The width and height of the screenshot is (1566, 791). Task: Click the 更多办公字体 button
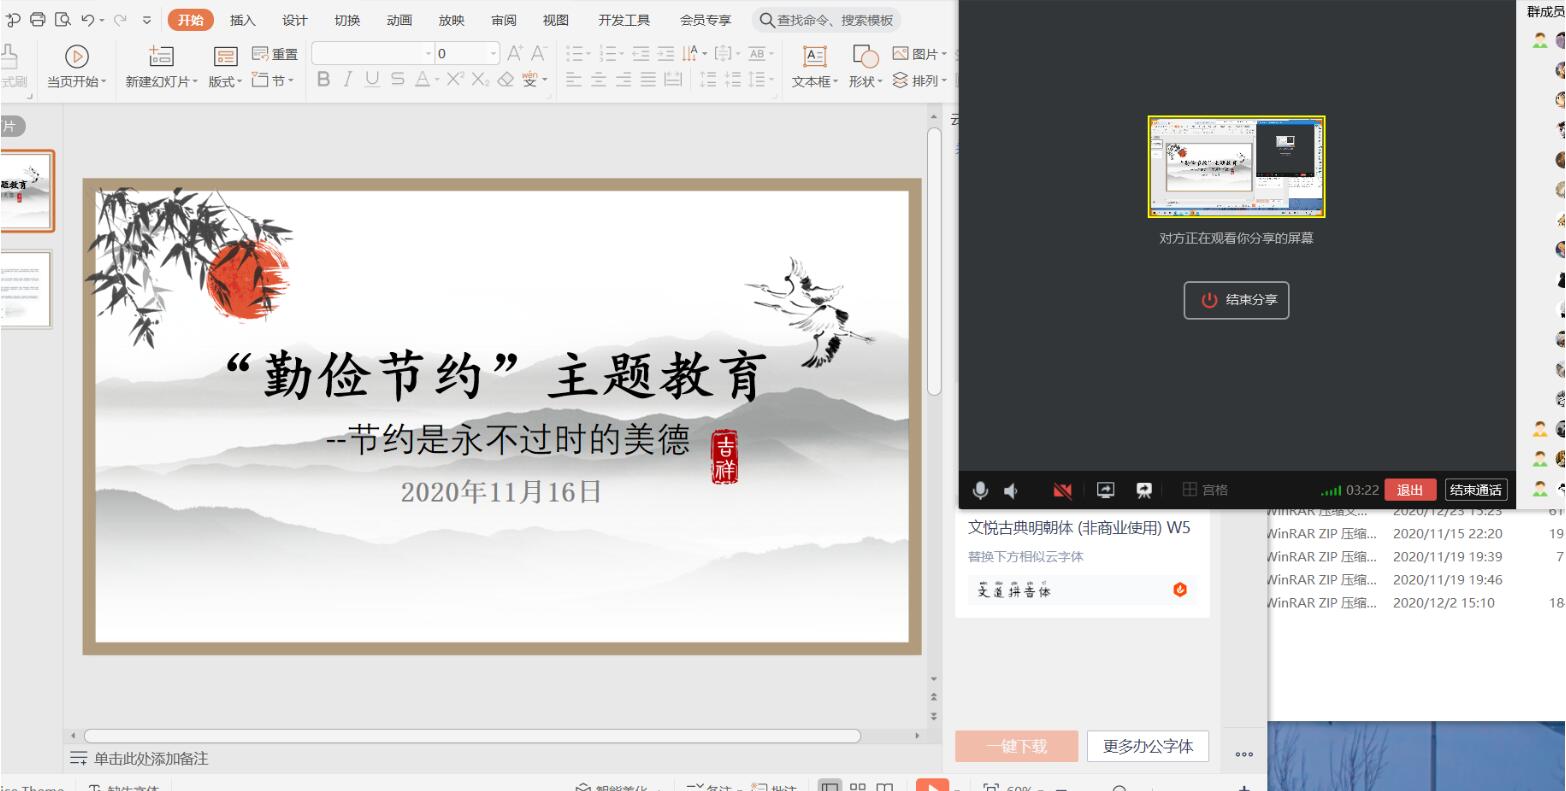(1148, 746)
